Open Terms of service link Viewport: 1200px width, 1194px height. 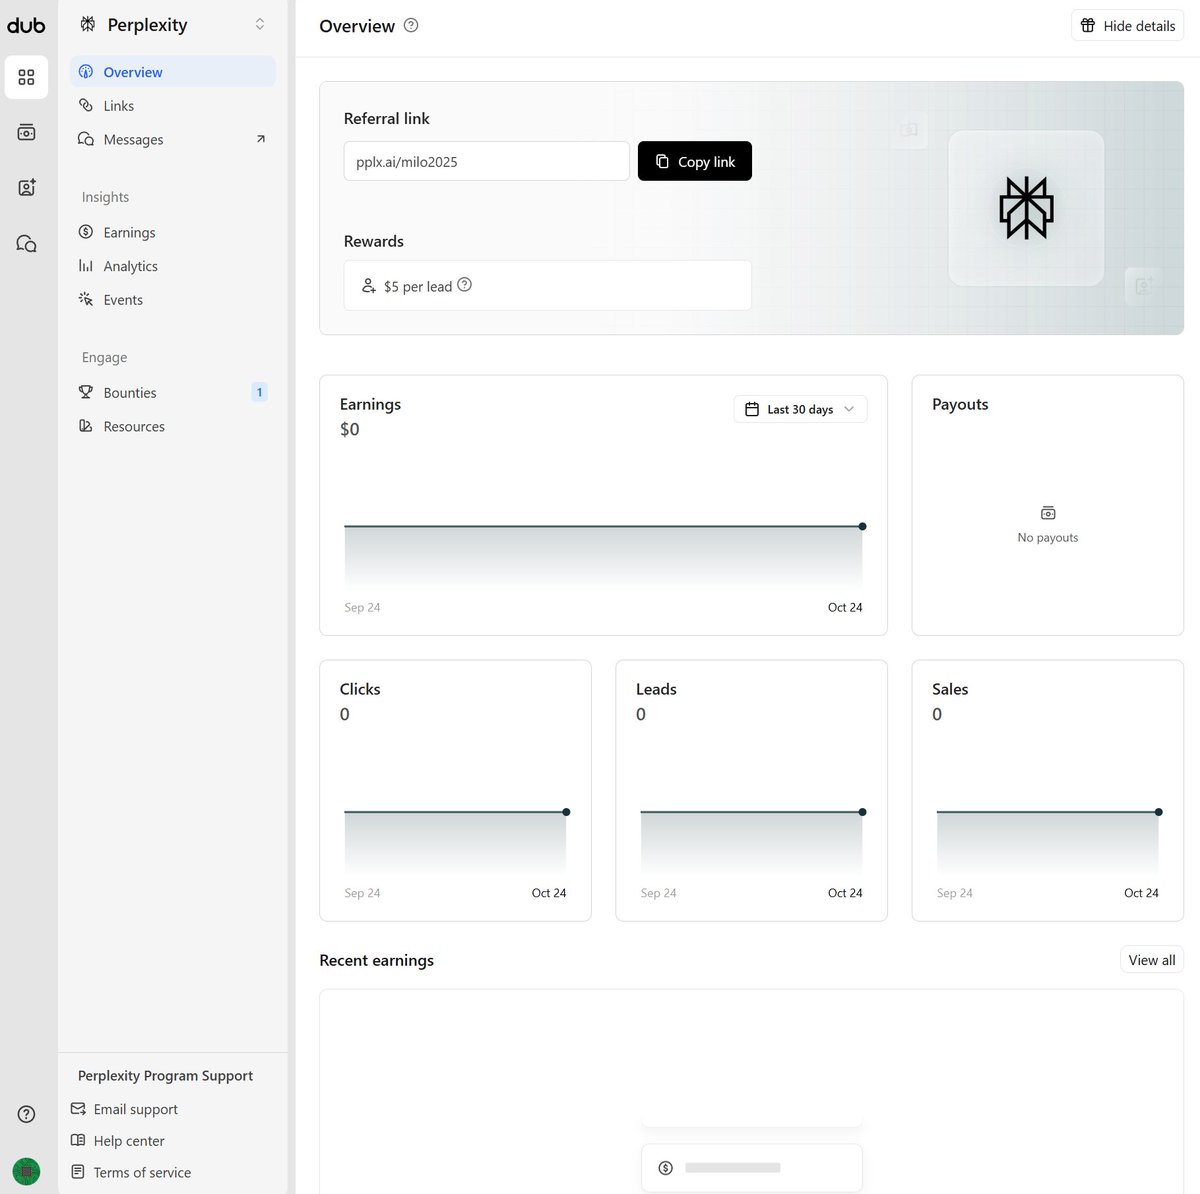click(142, 1173)
